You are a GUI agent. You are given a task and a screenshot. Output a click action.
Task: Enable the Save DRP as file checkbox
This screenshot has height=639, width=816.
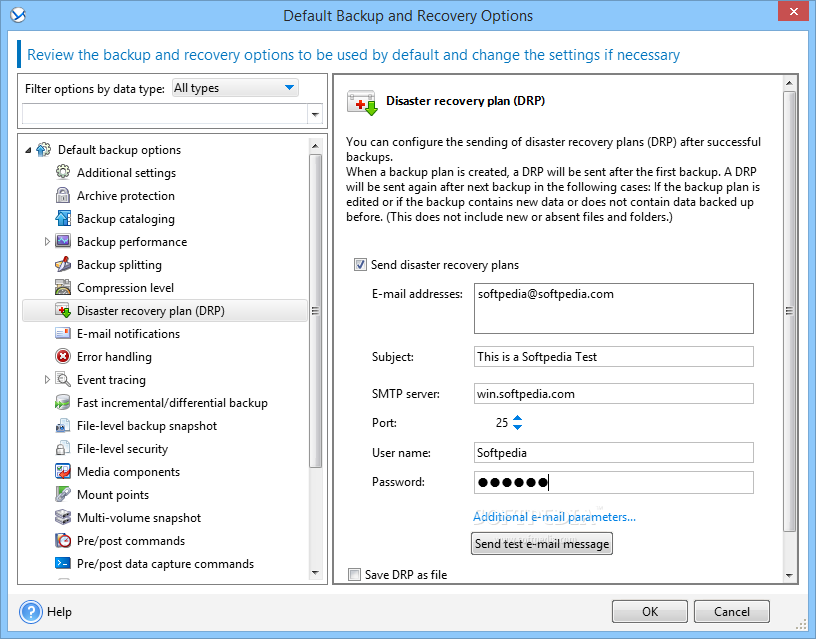click(x=354, y=574)
